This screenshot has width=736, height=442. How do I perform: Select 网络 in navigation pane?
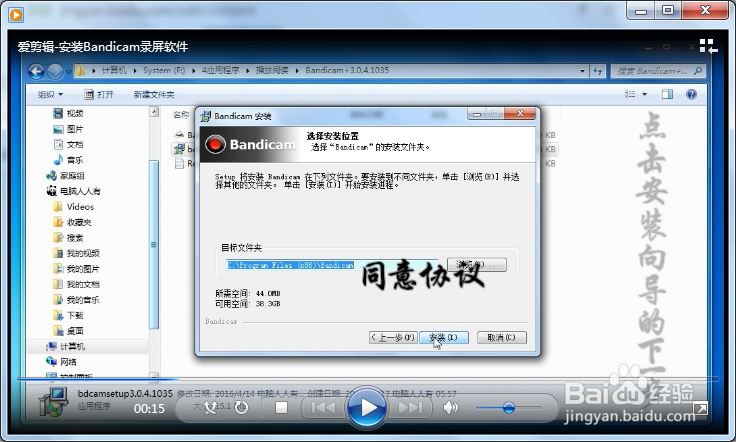(x=61, y=362)
